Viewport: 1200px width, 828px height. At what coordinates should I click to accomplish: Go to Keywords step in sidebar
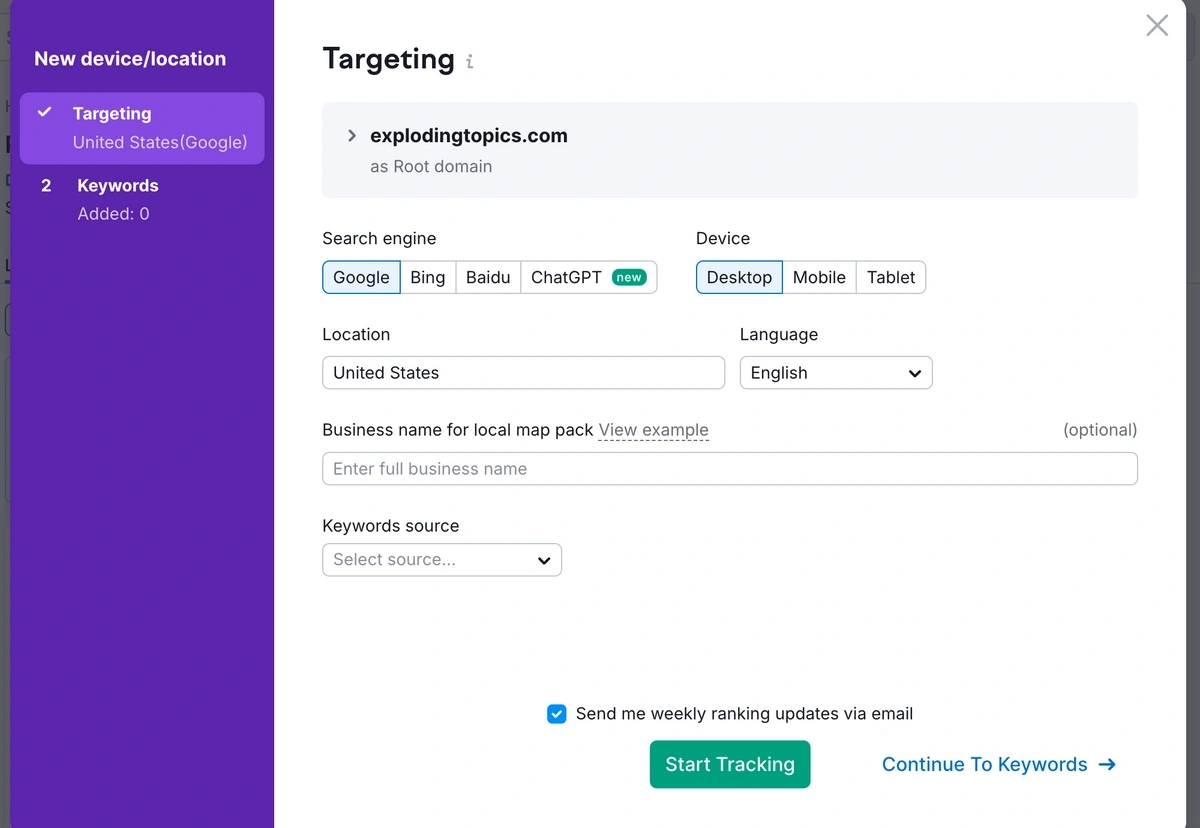117,198
